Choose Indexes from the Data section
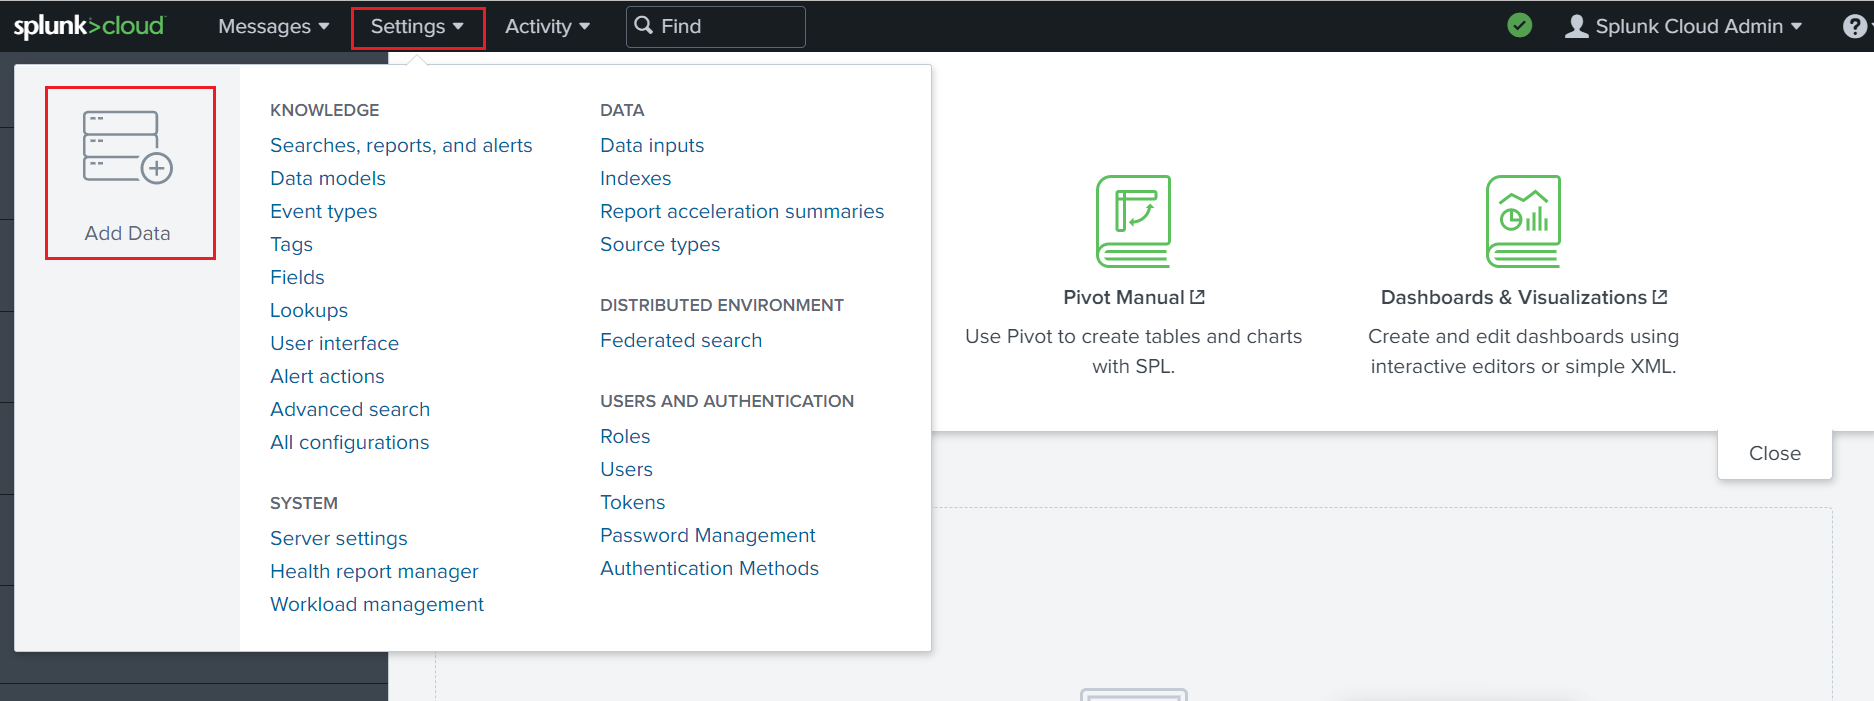 [x=635, y=178]
